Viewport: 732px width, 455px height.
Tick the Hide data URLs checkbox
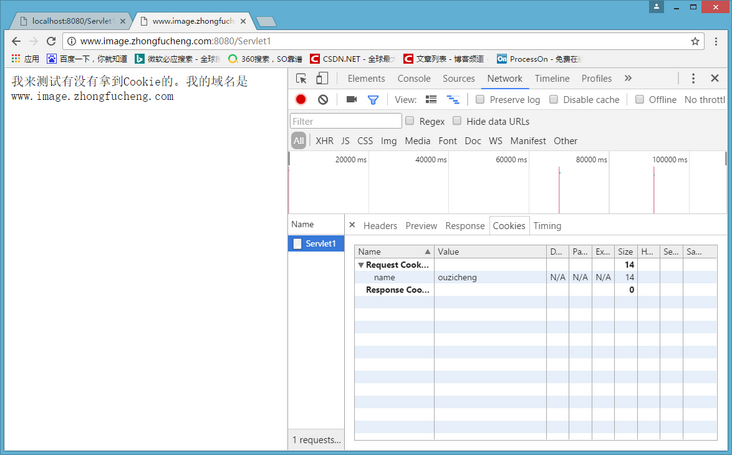[458, 121]
